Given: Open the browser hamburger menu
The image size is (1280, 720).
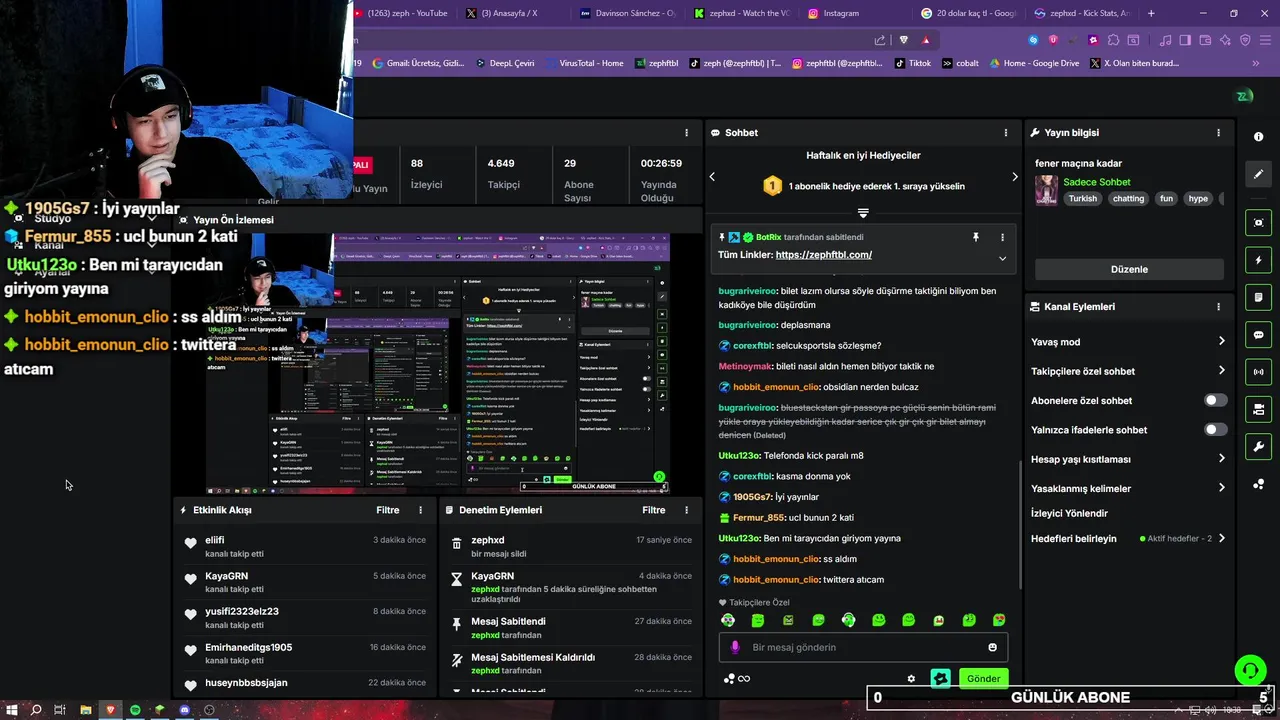Looking at the screenshot, I should 1265,40.
